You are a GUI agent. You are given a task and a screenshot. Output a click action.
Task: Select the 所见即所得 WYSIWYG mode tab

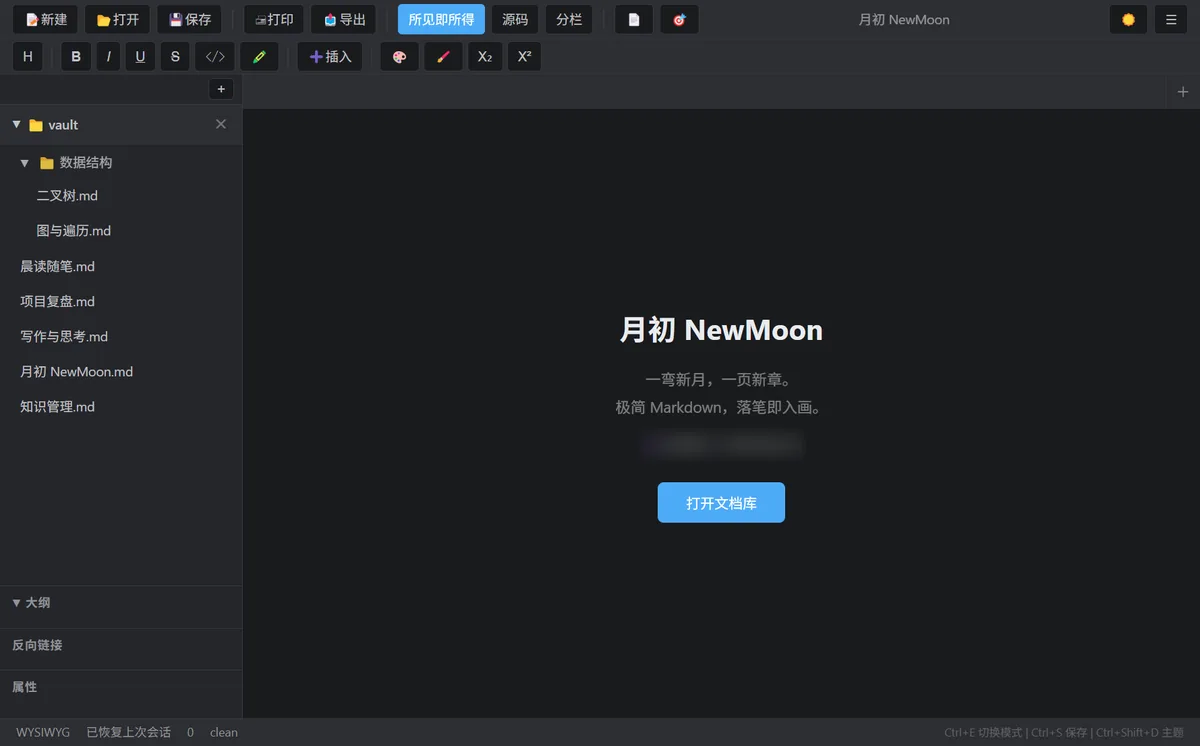click(441, 19)
